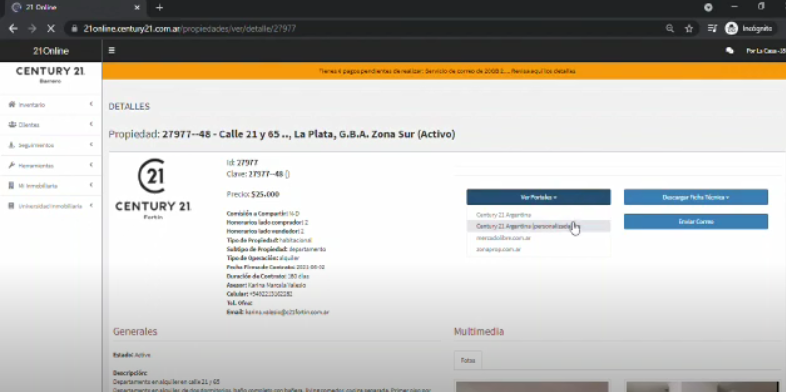Open the Inventario sidebar menu
This screenshot has height=392, width=786.
51,105
